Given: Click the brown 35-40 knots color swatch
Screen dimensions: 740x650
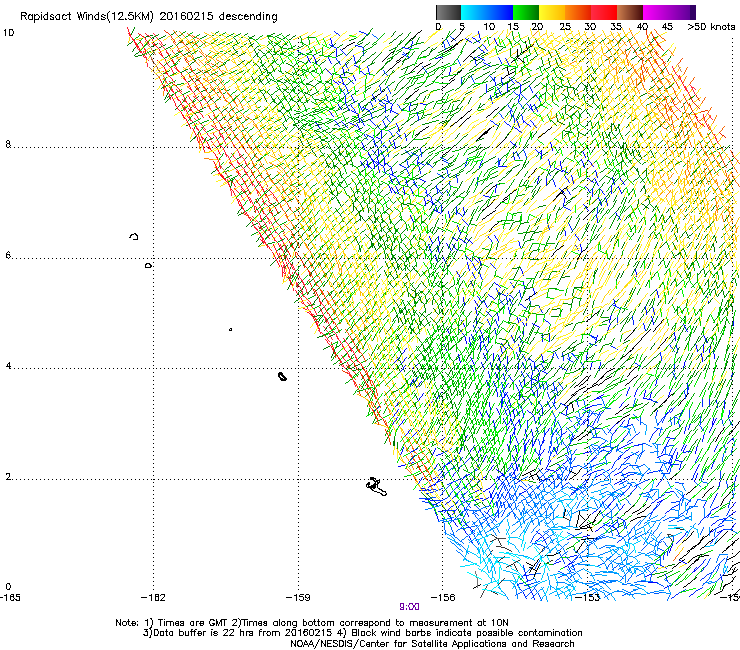Looking at the screenshot, I should coord(630,12).
